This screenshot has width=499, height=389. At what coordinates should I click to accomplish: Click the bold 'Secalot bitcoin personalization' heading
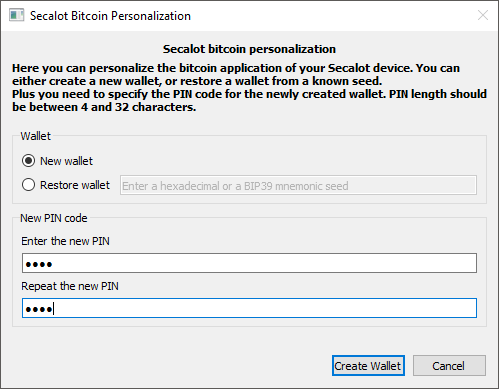point(249,49)
